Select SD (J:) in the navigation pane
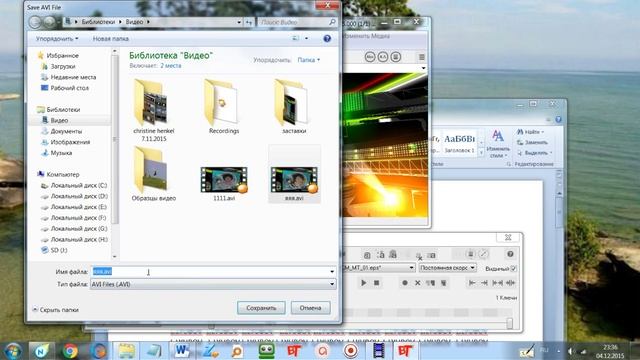Viewport: 640px width, 360px height. point(58,250)
